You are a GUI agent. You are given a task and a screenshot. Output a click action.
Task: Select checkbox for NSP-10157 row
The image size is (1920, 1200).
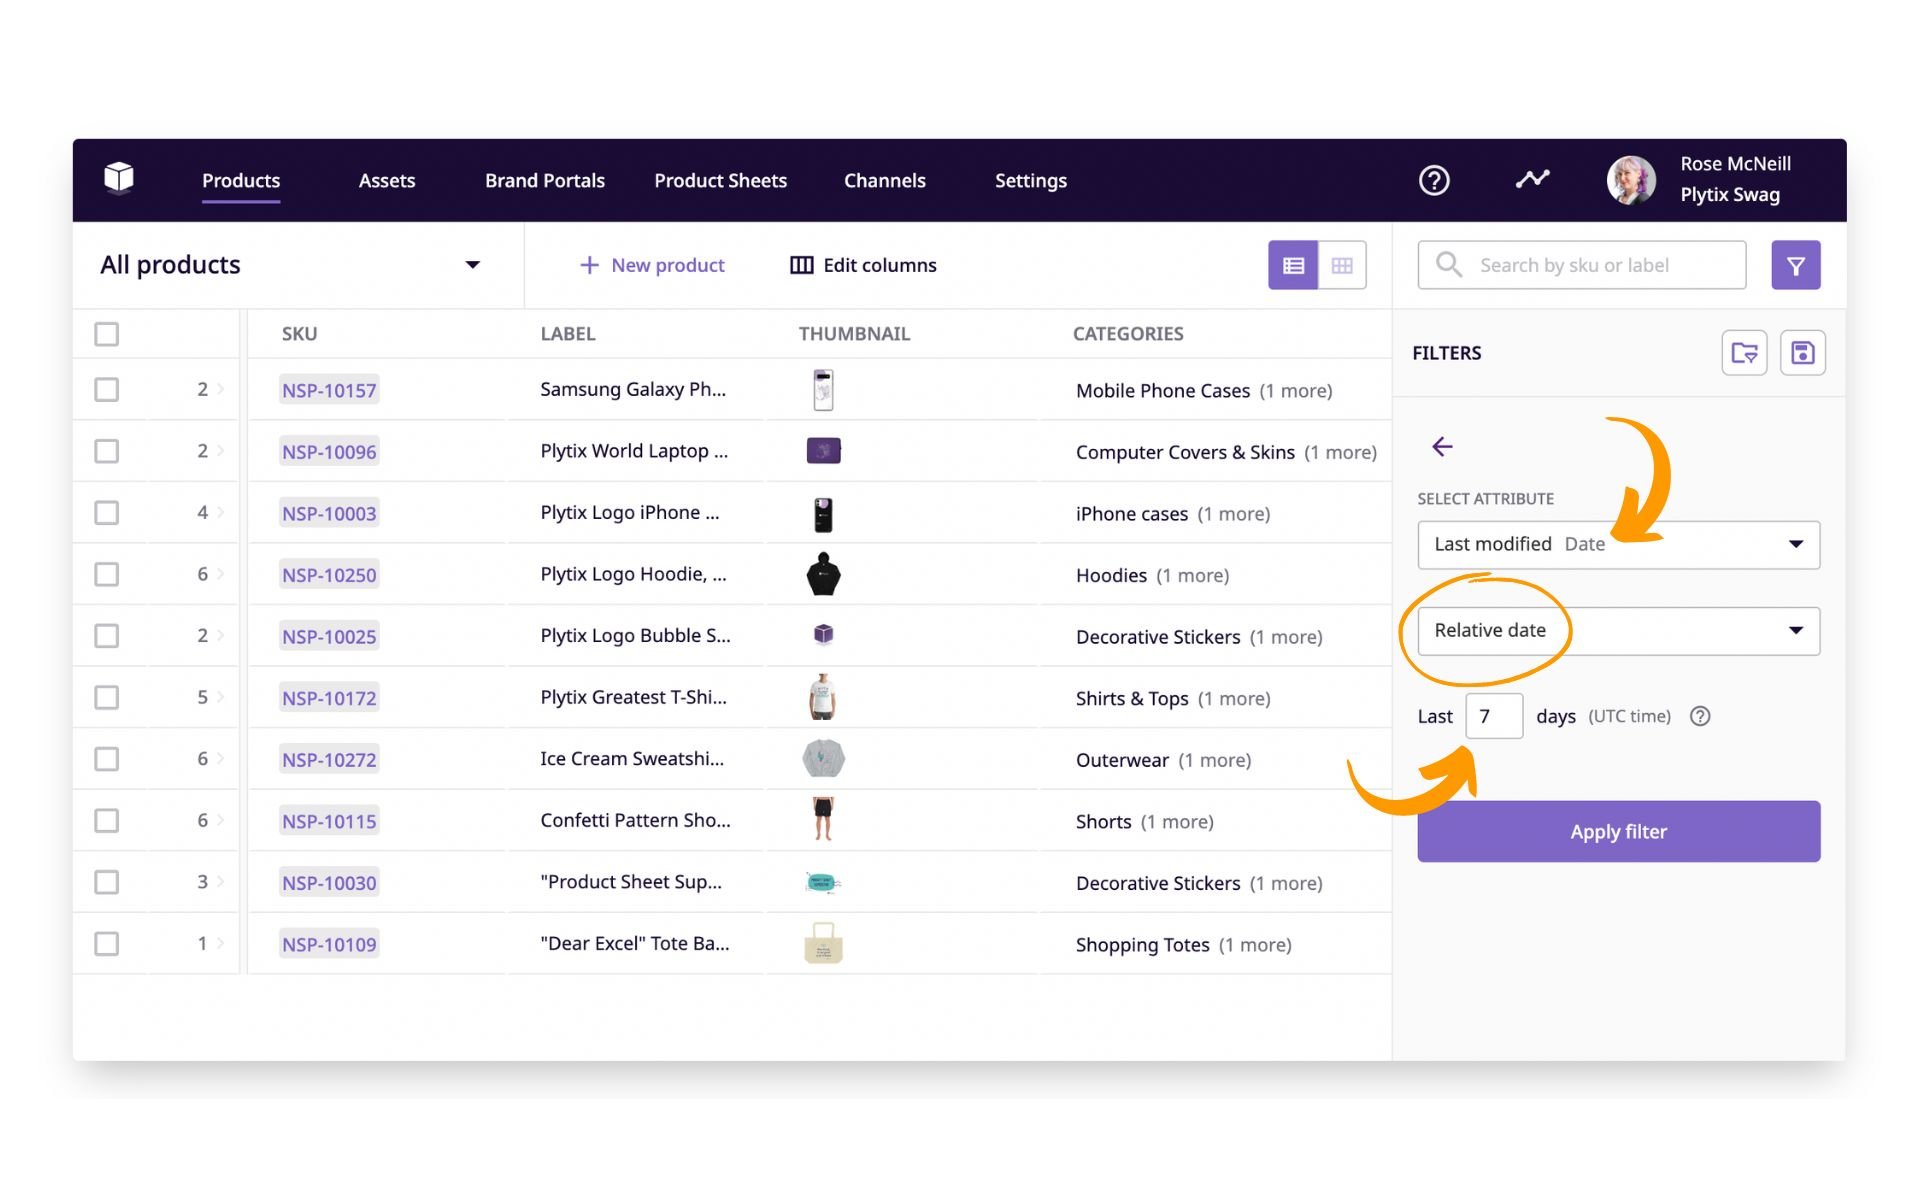coord(107,390)
